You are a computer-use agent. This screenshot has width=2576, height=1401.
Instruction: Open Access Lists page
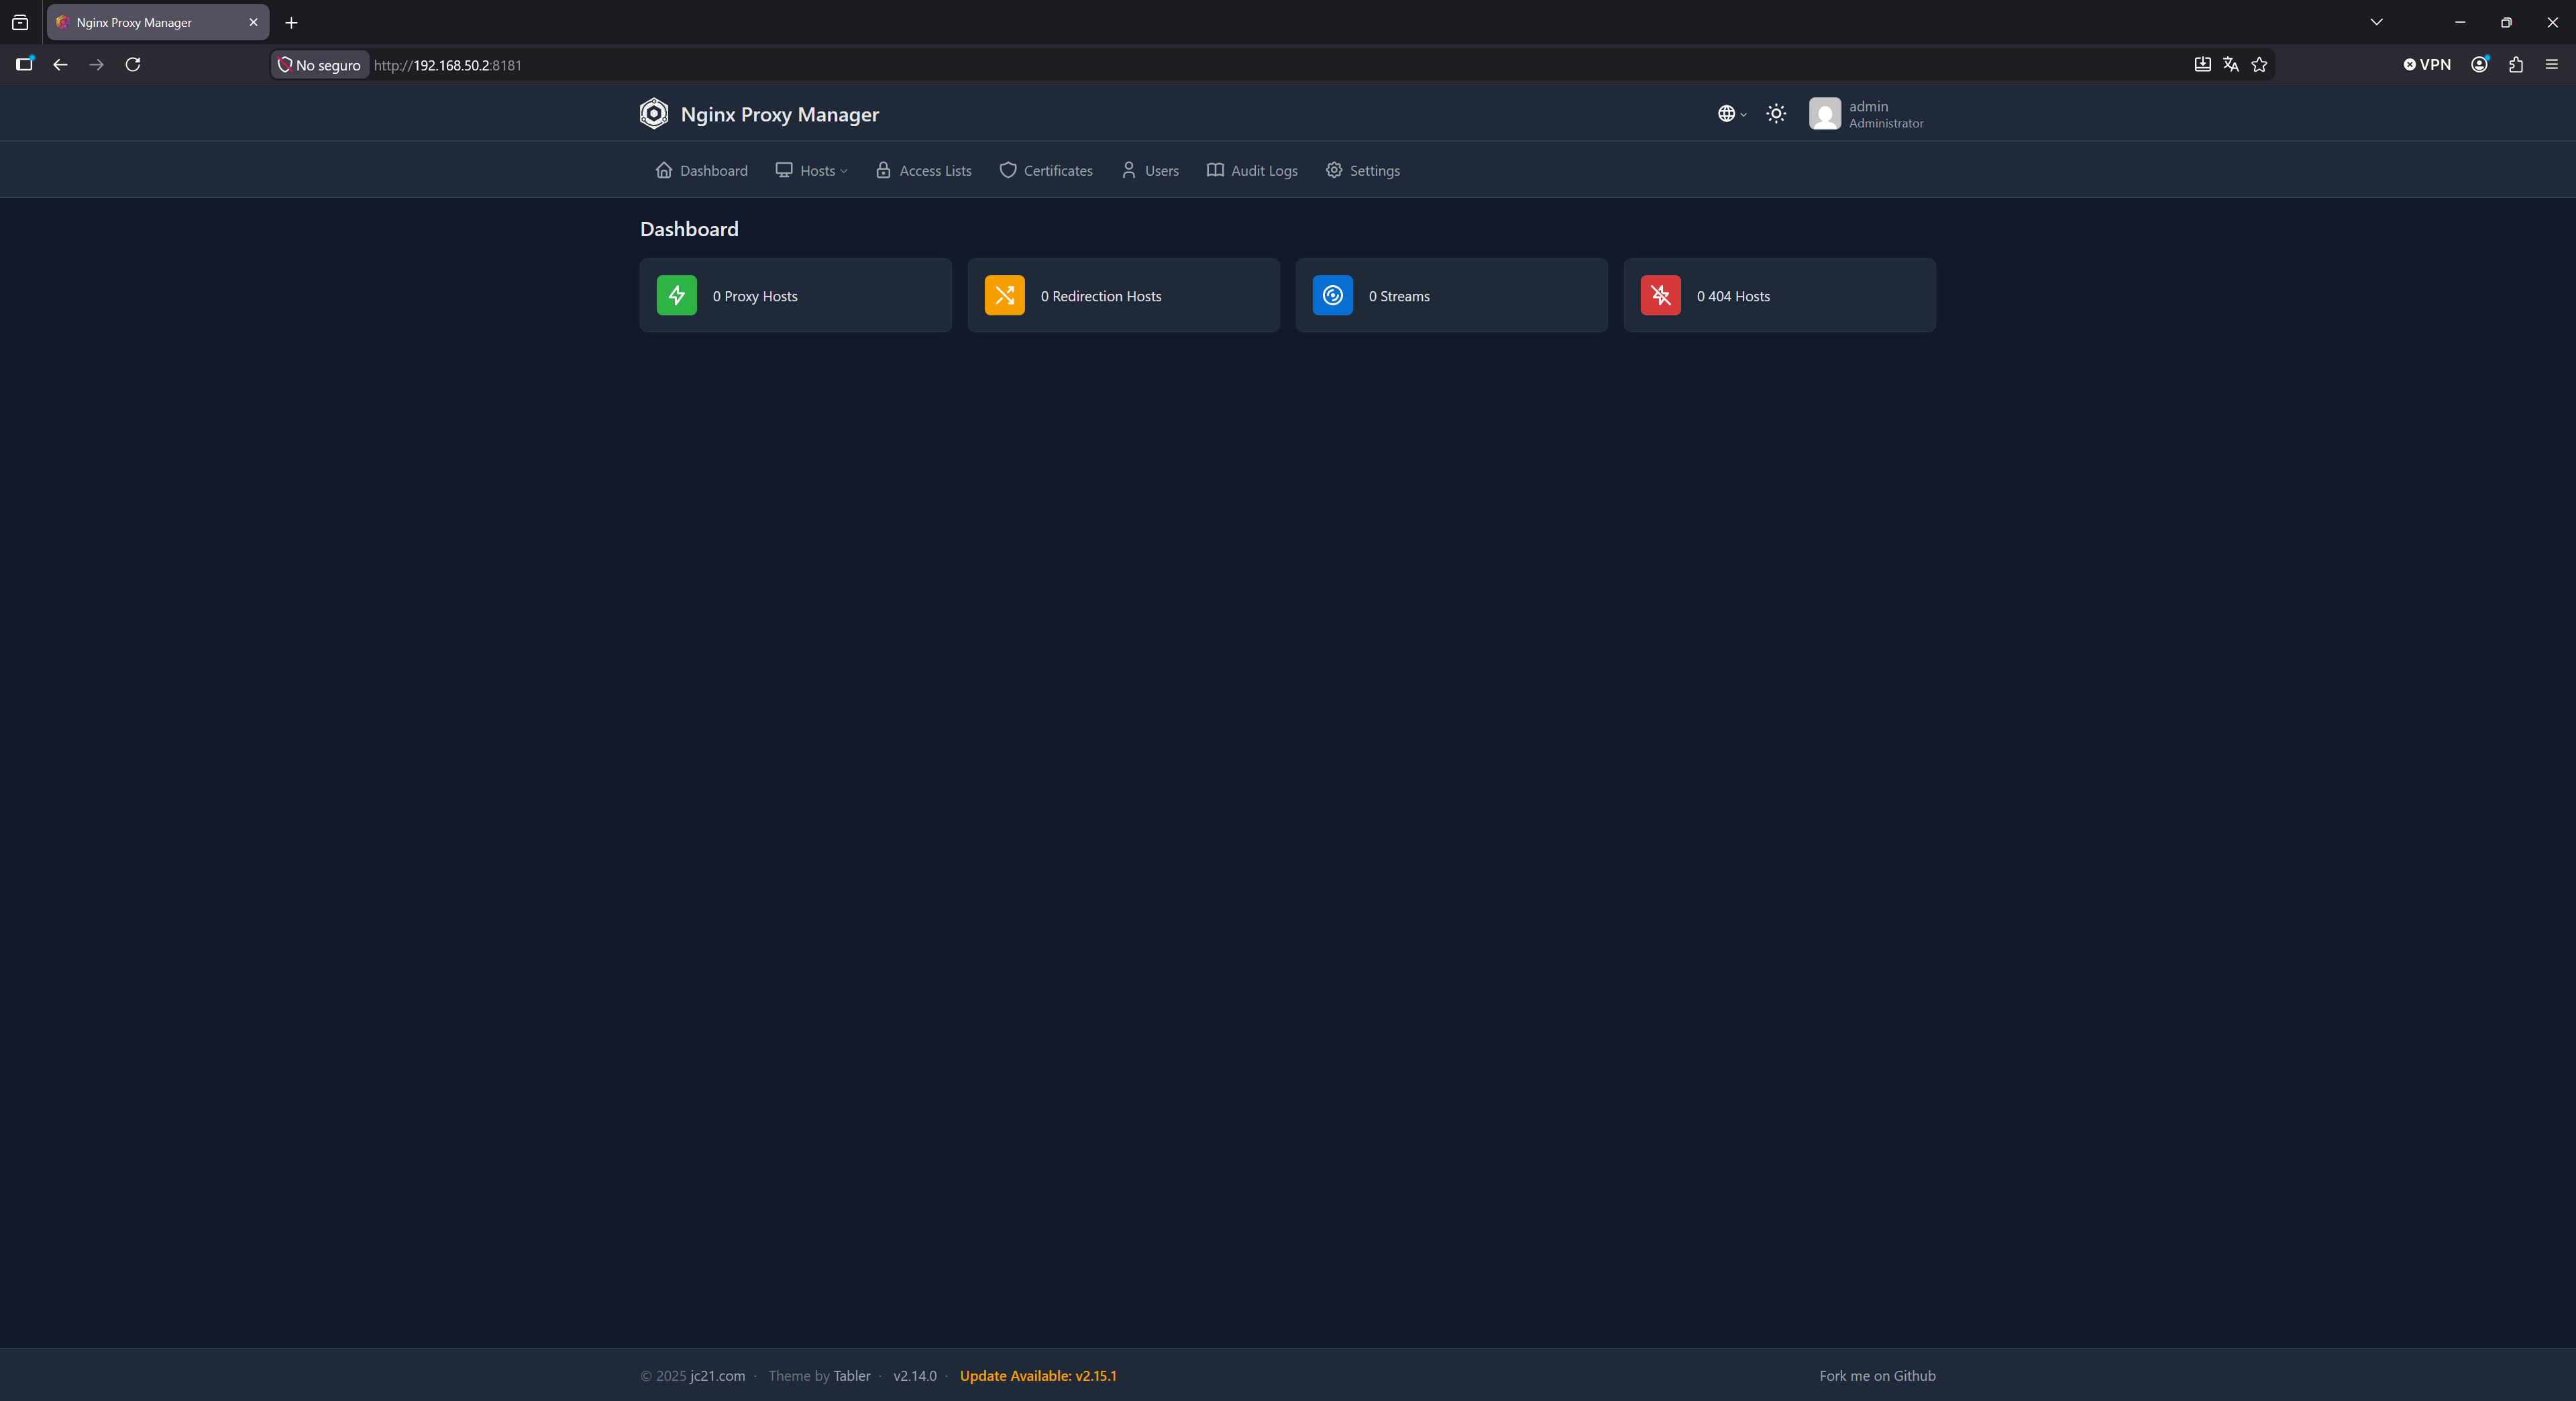pos(923,171)
